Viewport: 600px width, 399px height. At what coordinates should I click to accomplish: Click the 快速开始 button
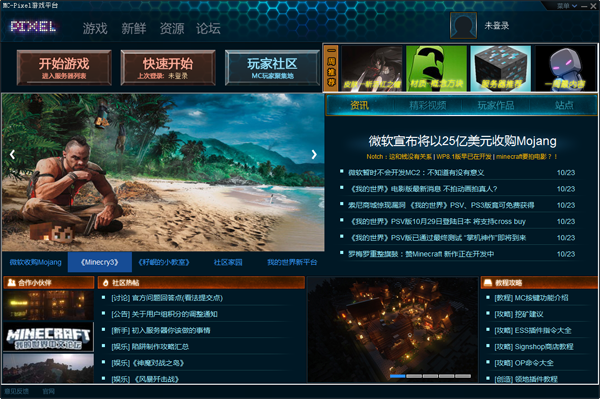point(168,68)
